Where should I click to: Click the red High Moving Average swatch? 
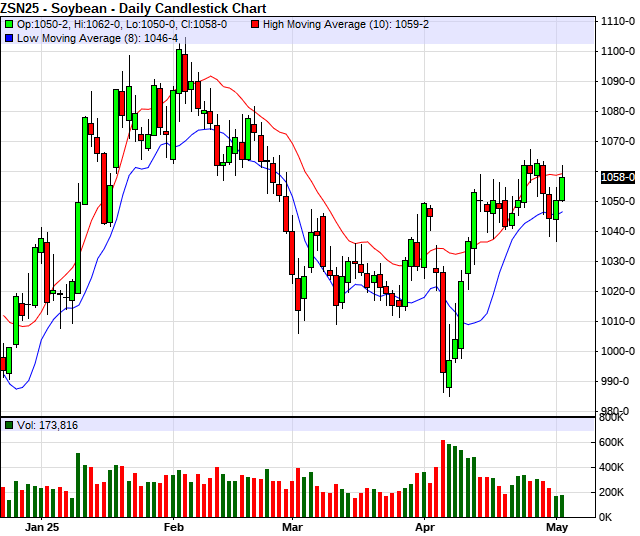[255, 23]
